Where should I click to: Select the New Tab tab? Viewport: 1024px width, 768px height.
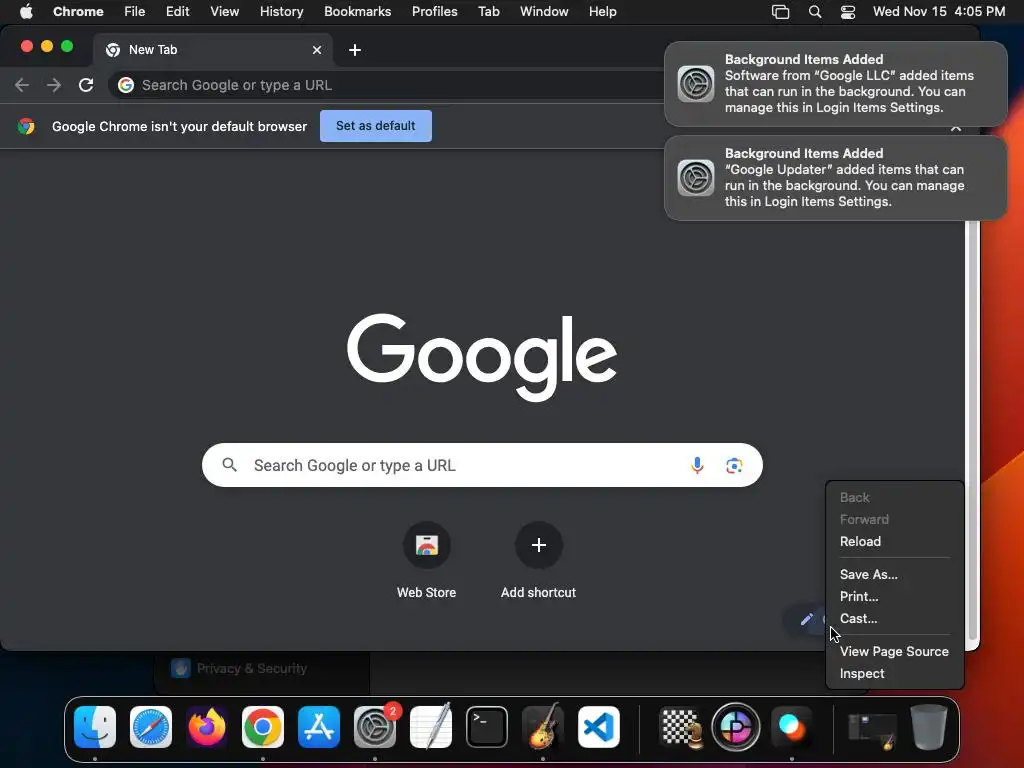click(x=212, y=50)
